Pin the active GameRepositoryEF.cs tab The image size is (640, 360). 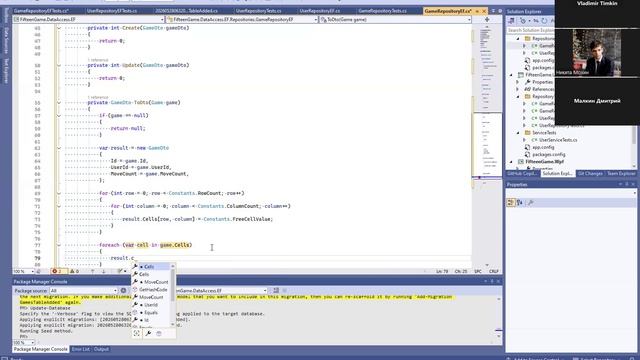[477, 11]
